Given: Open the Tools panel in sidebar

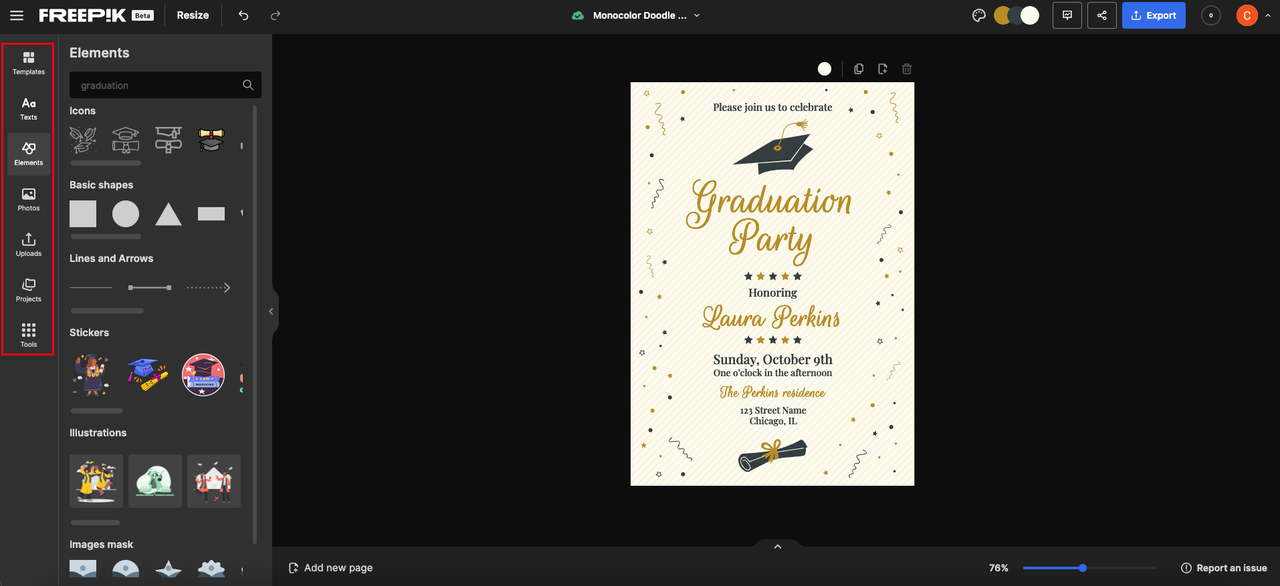Looking at the screenshot, I should click(x=28, y=336).
